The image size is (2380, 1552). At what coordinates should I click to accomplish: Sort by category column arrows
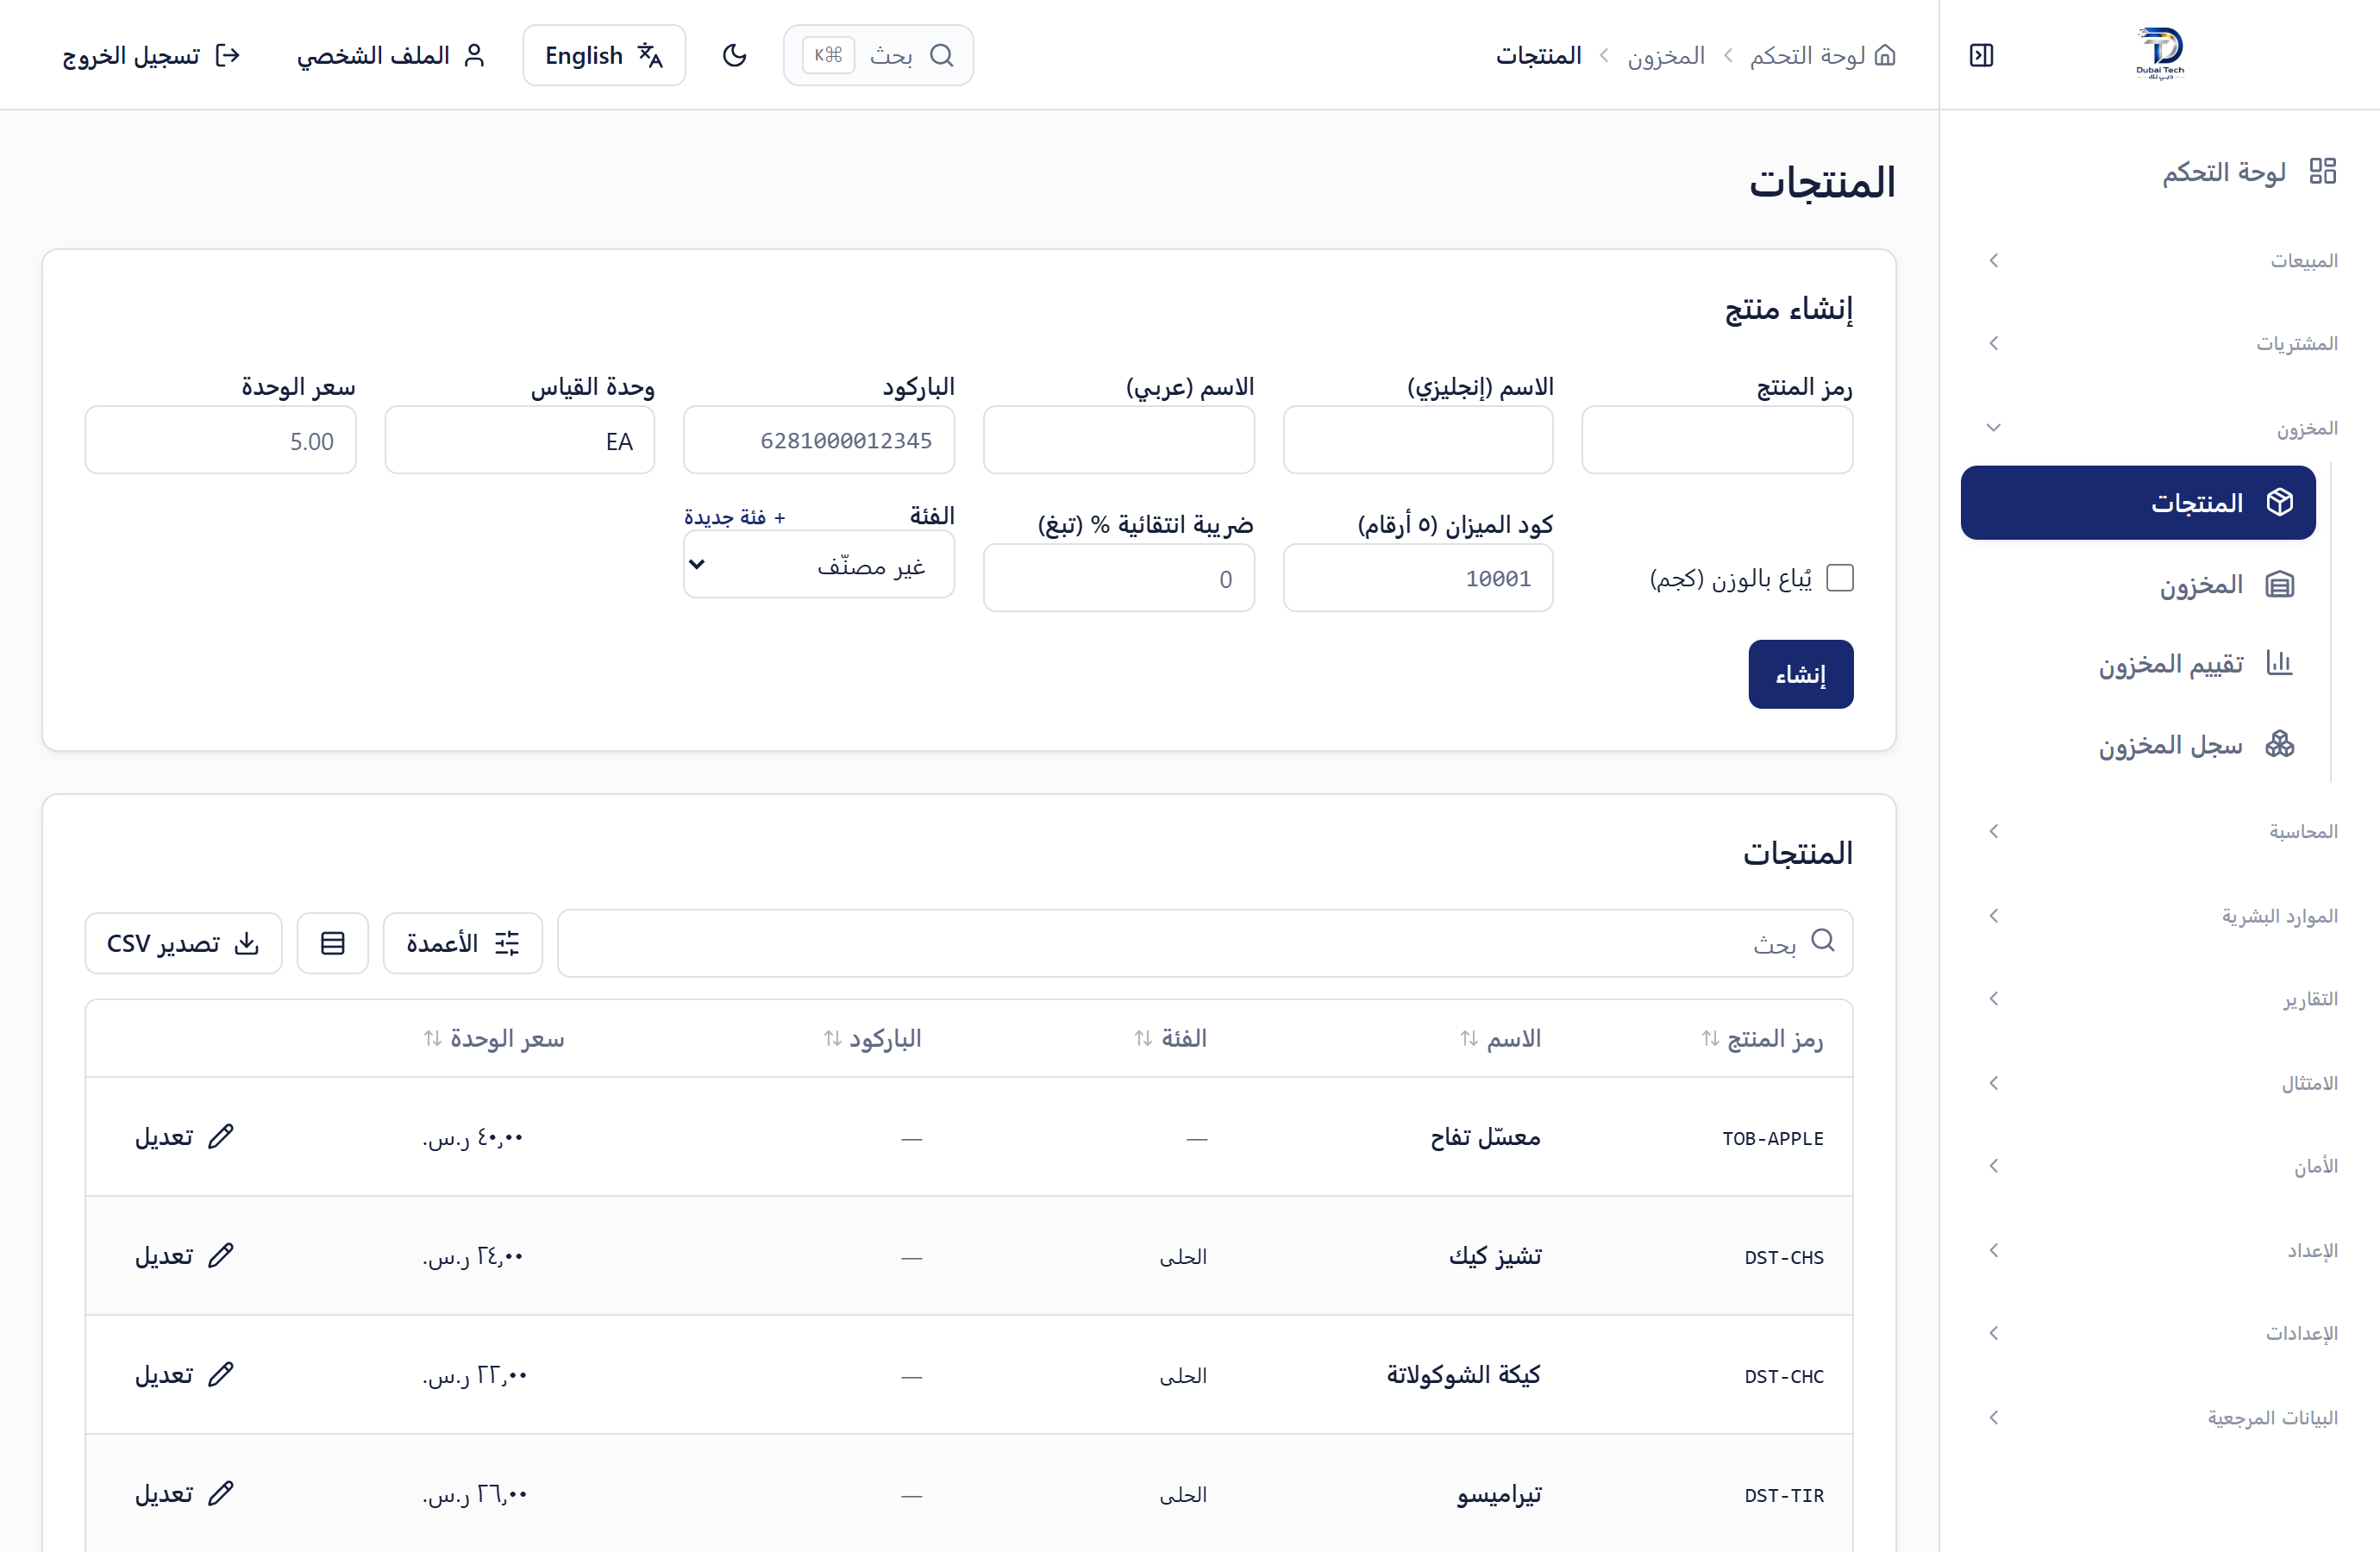1143,1039
